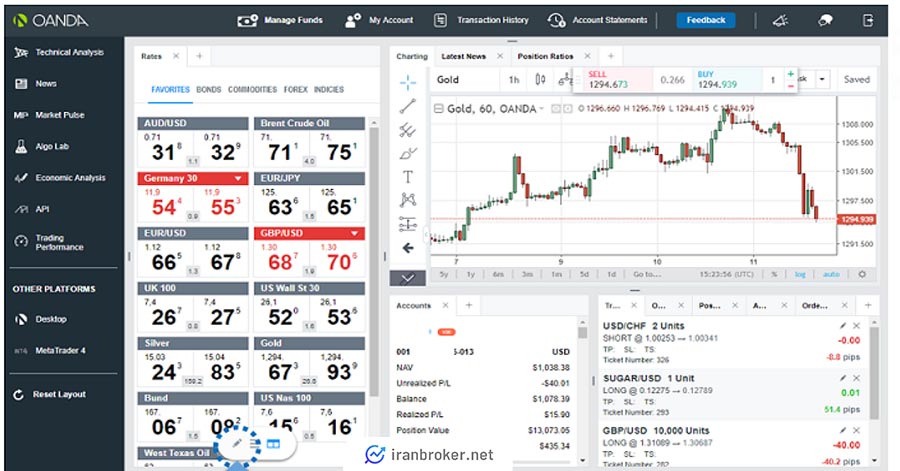Toggle log scale on the chart
Screen dimensions: 900x471
[x=800, y=275]
